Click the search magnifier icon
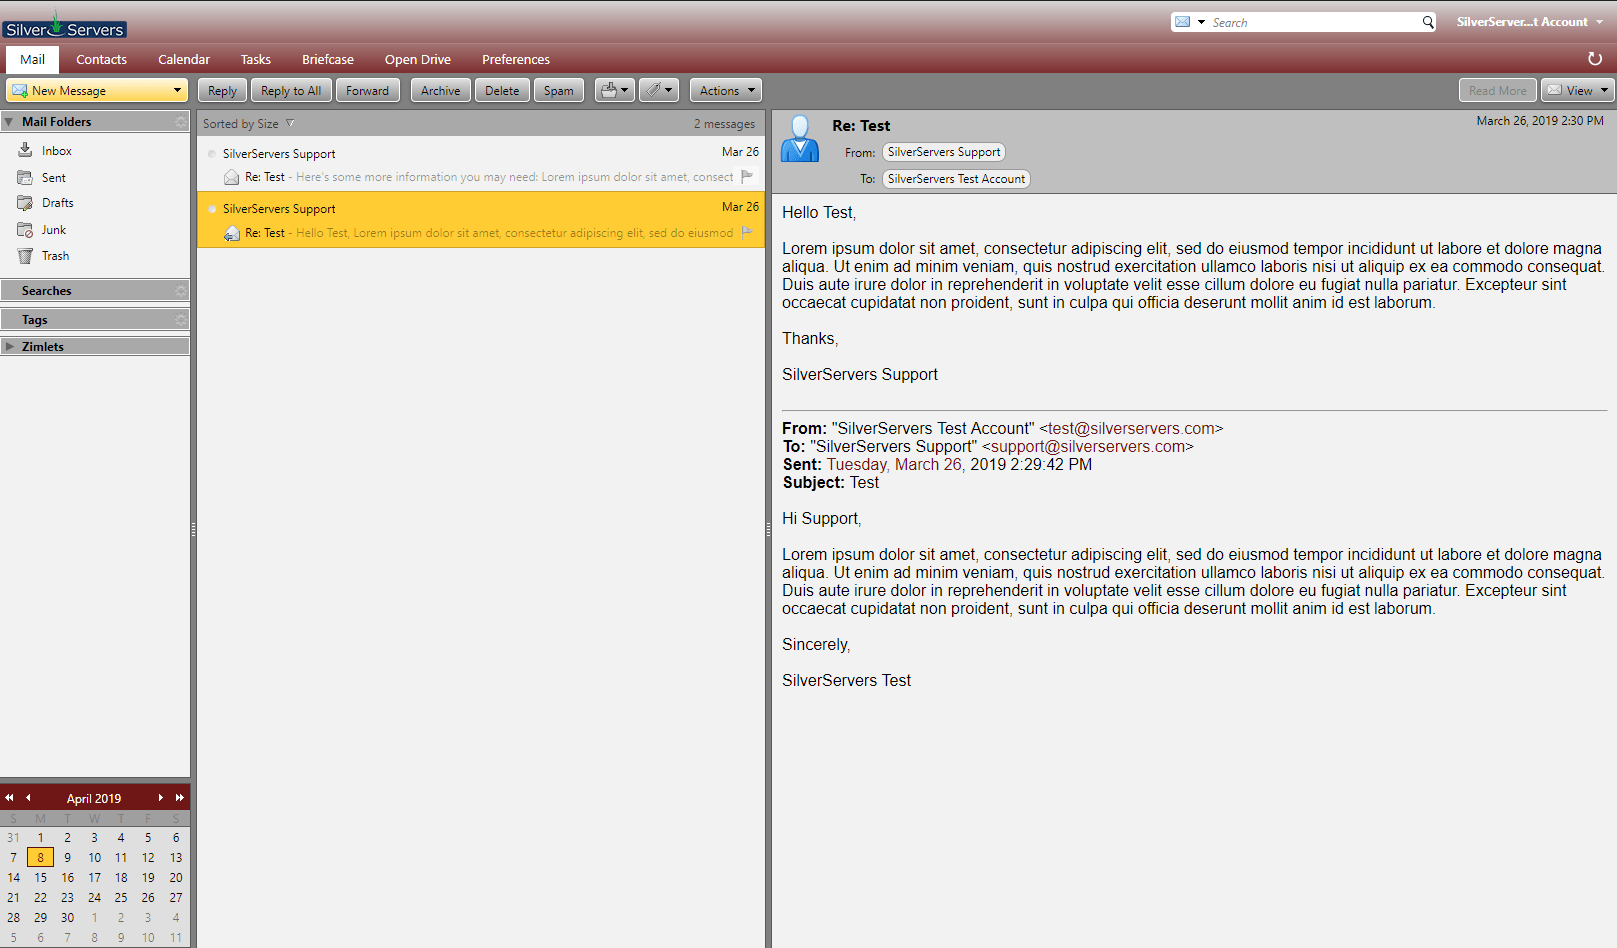This screenshot has height=948, width=1617. (x=1428, y=21)
